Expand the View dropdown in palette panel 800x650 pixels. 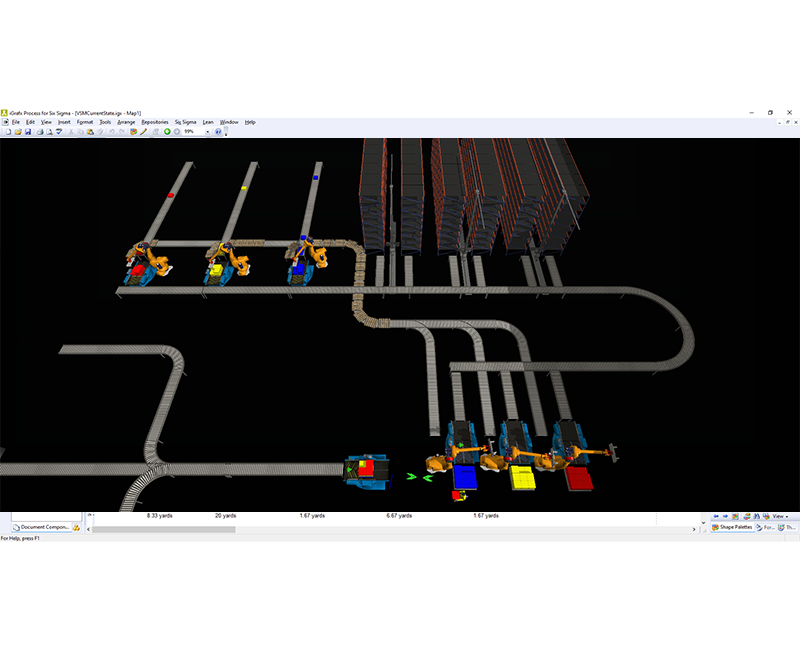click(x=780, y=516)
